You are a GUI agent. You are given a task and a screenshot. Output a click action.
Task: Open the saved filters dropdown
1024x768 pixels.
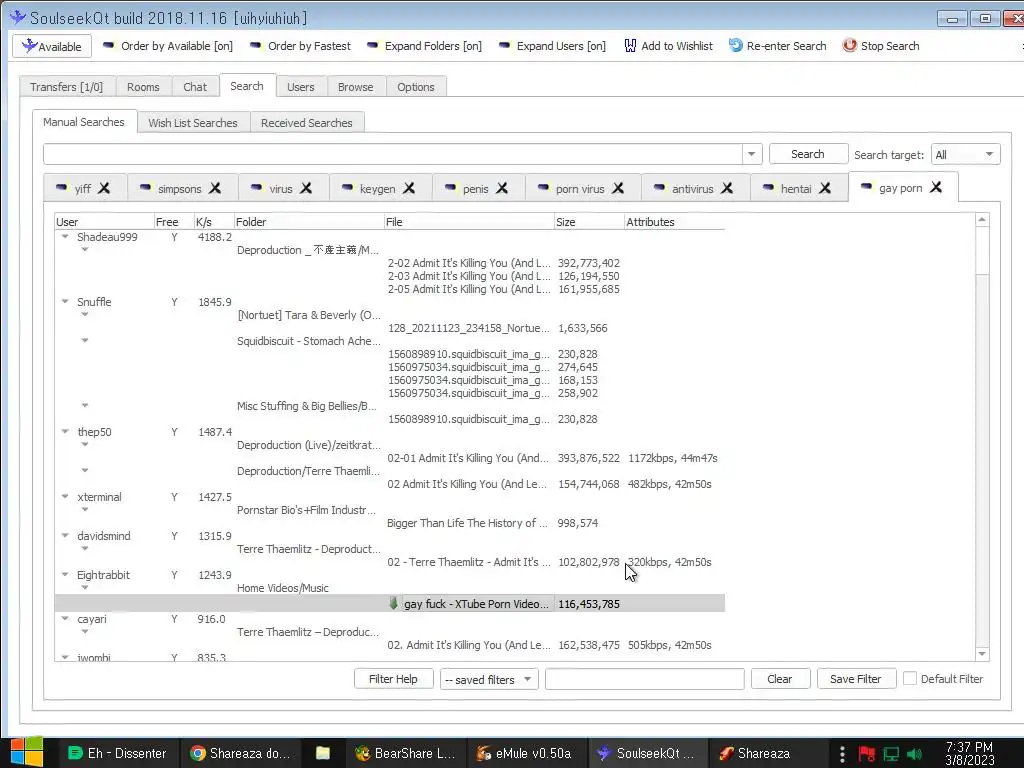[489, 679]
